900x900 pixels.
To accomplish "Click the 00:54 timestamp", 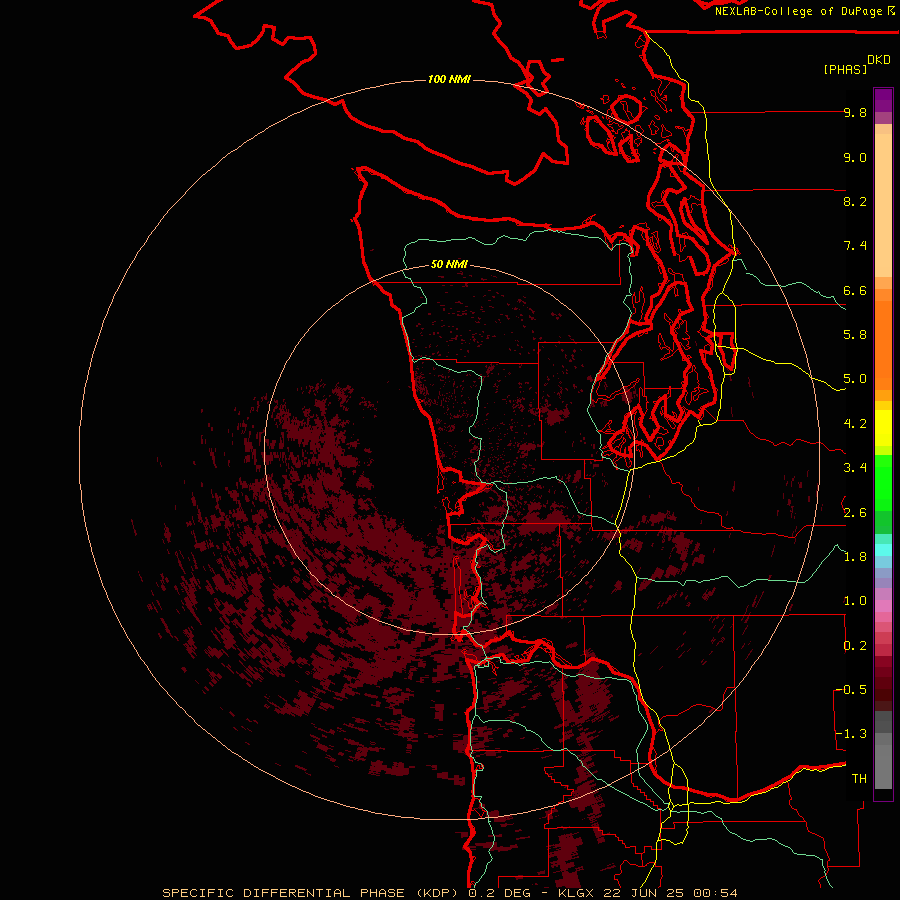I will pyautogui.click(x=715, y=893).
